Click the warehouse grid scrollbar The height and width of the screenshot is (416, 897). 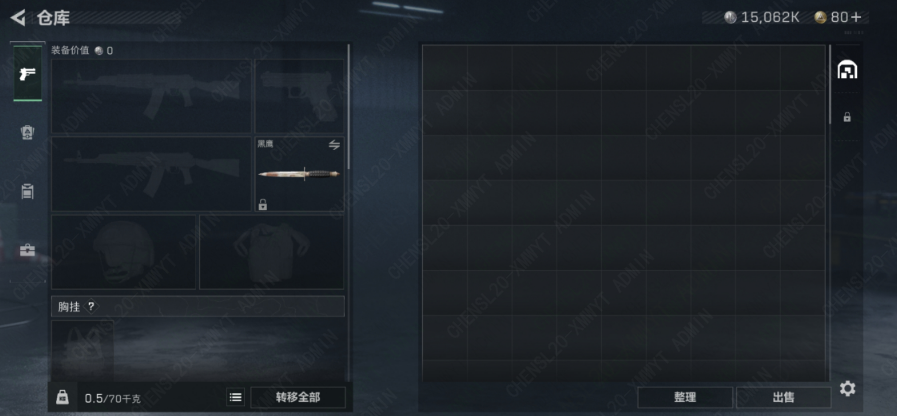point(830,84)
